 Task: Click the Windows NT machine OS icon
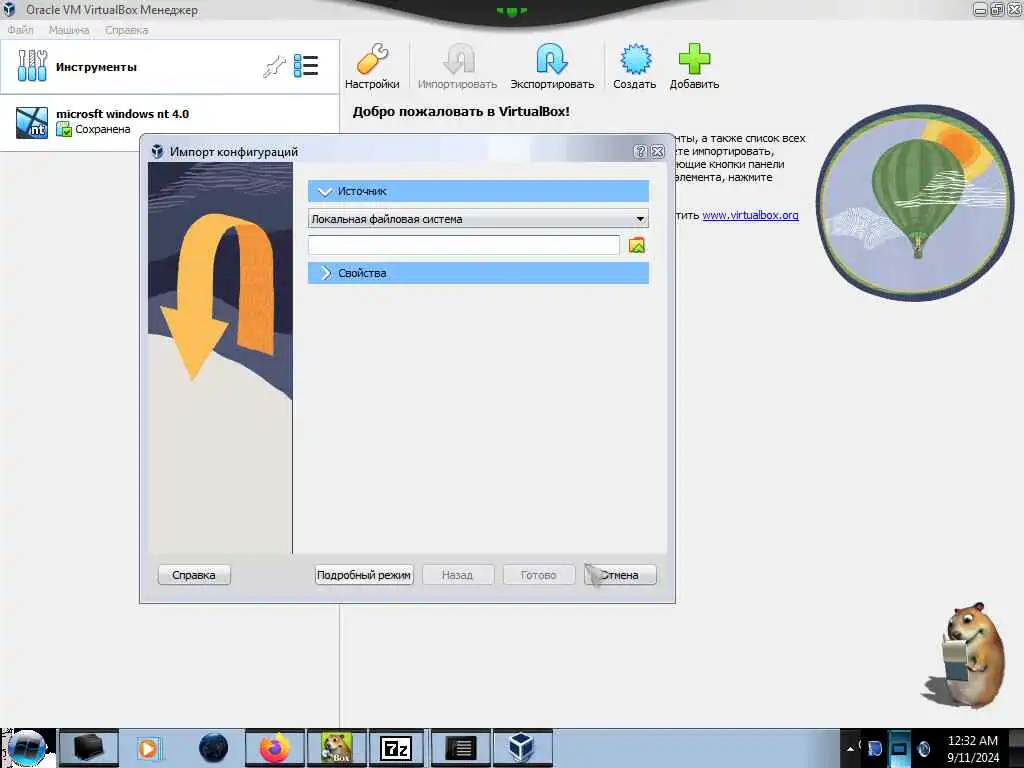pyautogui.click(x=31, y=123)
